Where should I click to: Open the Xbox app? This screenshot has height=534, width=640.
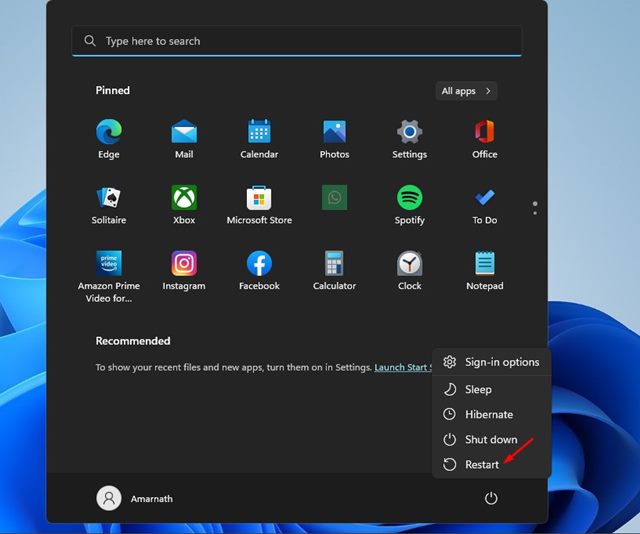tap(184, 204)
